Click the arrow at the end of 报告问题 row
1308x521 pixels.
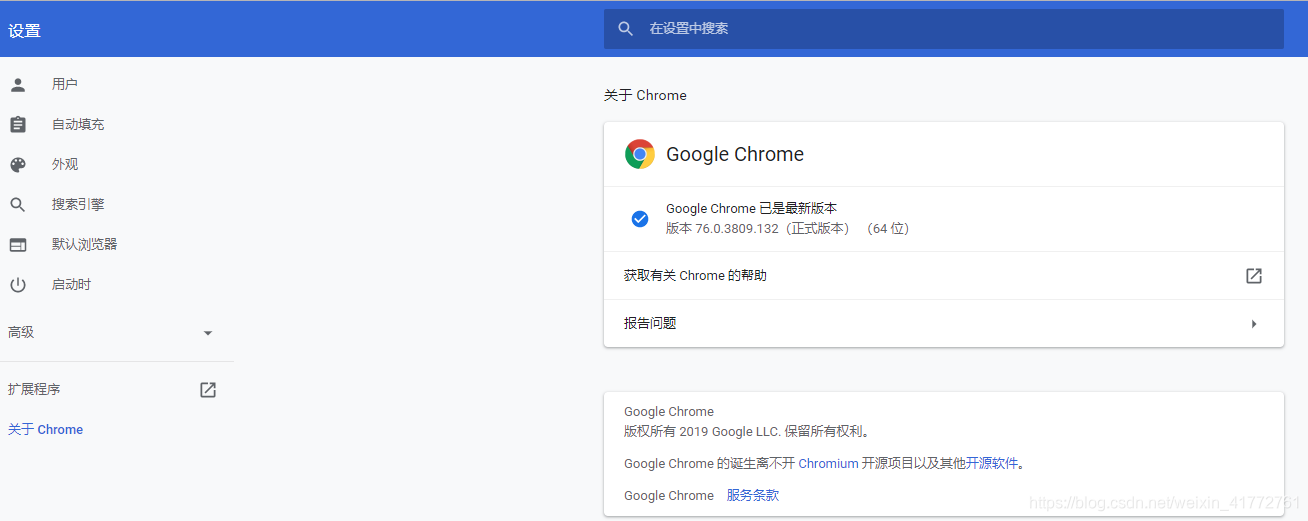click(x=1254, y=324)
